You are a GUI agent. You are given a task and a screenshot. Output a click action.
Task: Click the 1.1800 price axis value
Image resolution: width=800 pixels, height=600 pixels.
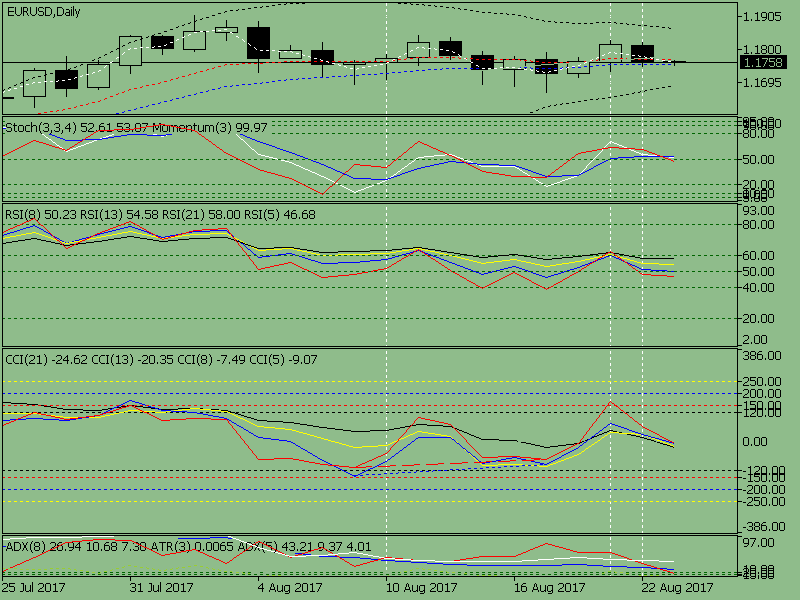click(x=762, y=49)
